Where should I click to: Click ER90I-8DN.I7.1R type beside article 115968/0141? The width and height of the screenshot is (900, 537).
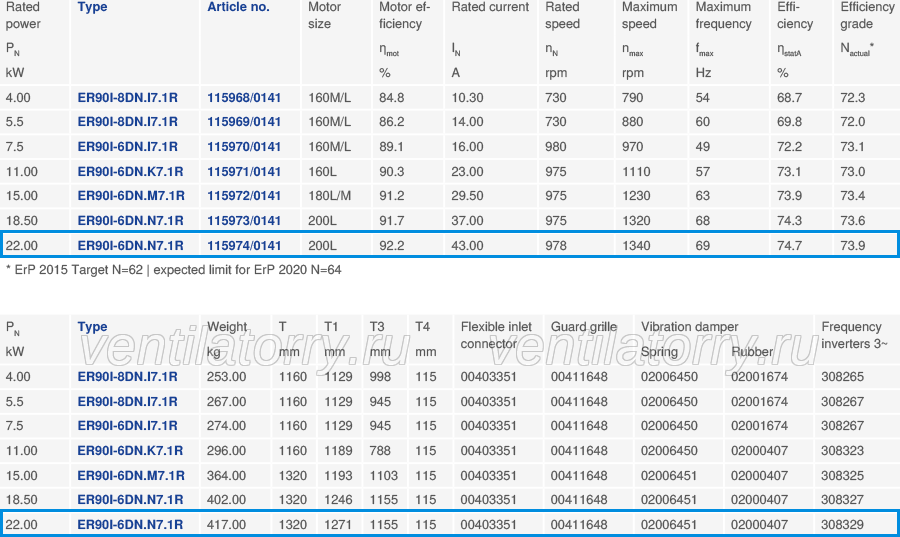point(127,98)
